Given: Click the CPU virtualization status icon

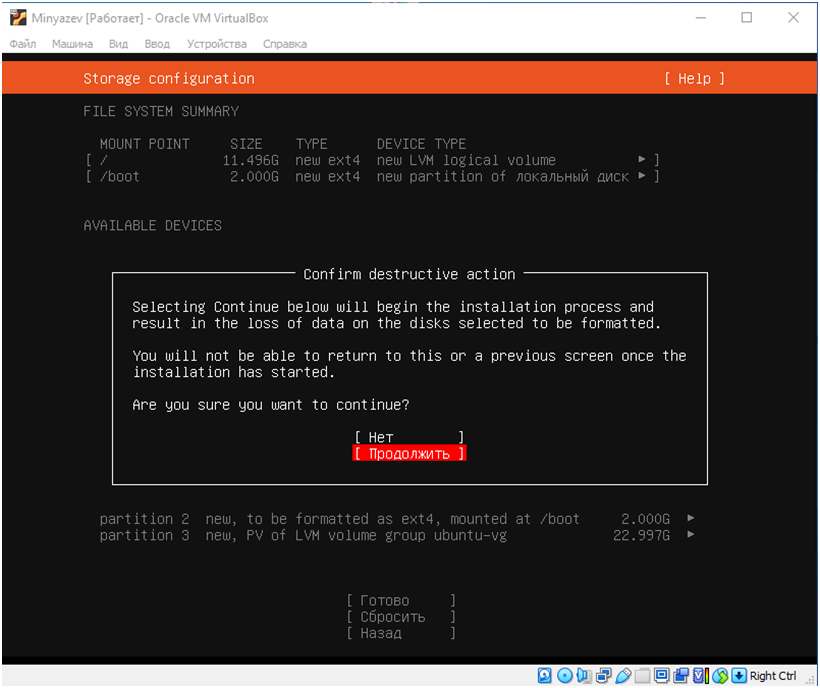Looking at the screenshot, I should [701, 675].
